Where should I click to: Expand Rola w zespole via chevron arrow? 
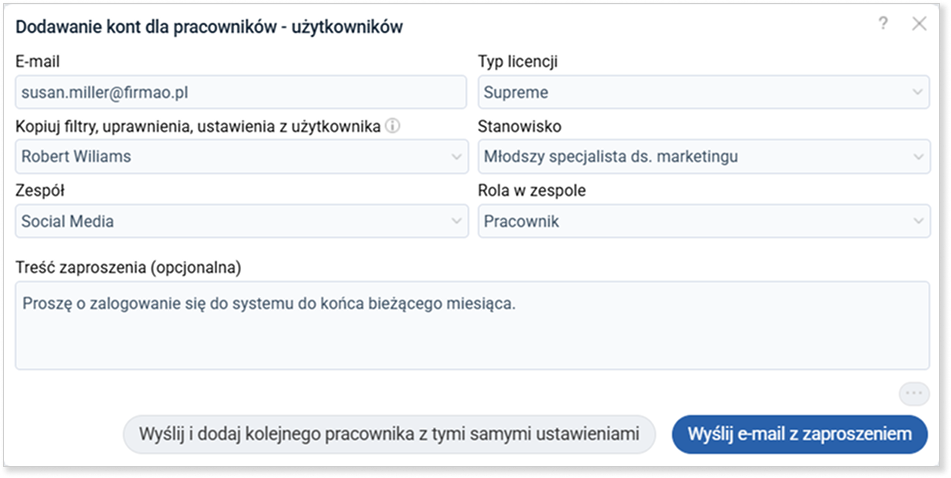pos(918,221)
